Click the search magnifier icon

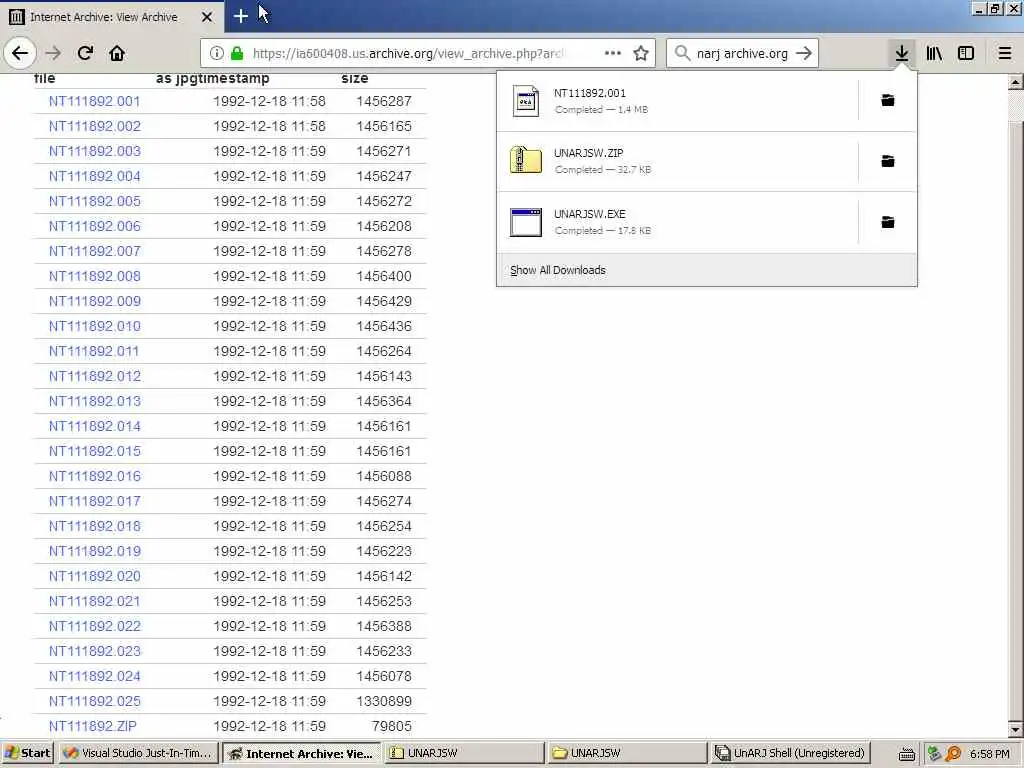tap(682, 53)
